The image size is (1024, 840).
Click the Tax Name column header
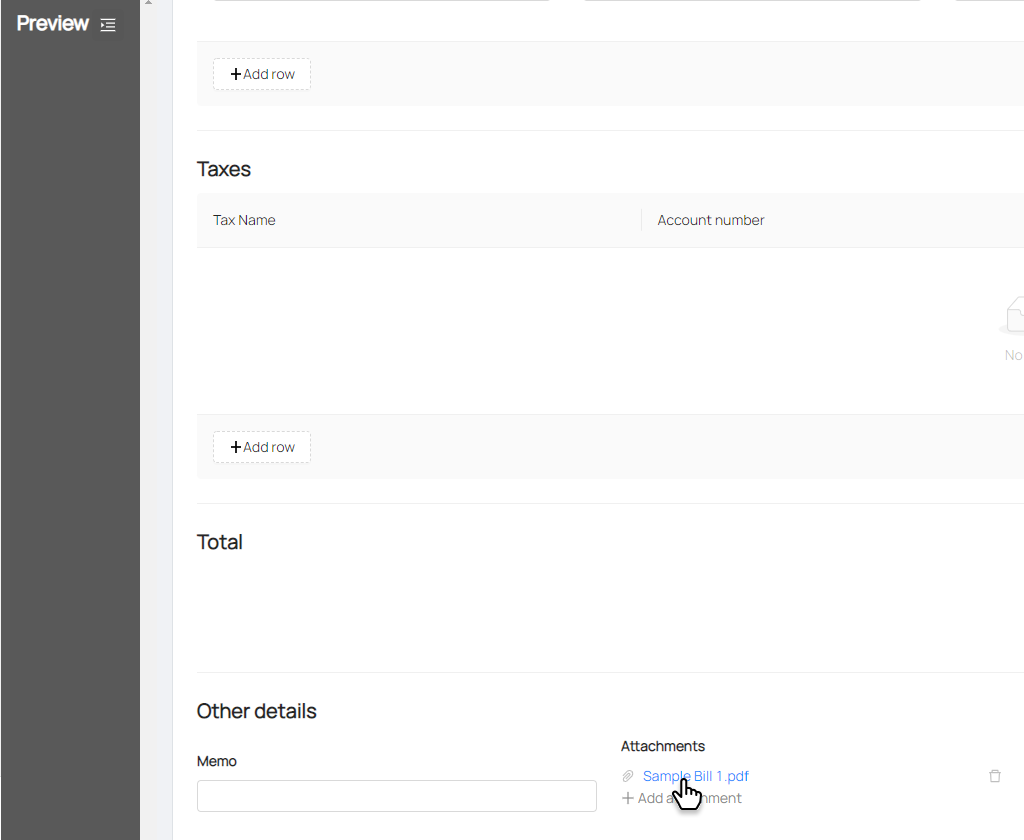[244, 220]
